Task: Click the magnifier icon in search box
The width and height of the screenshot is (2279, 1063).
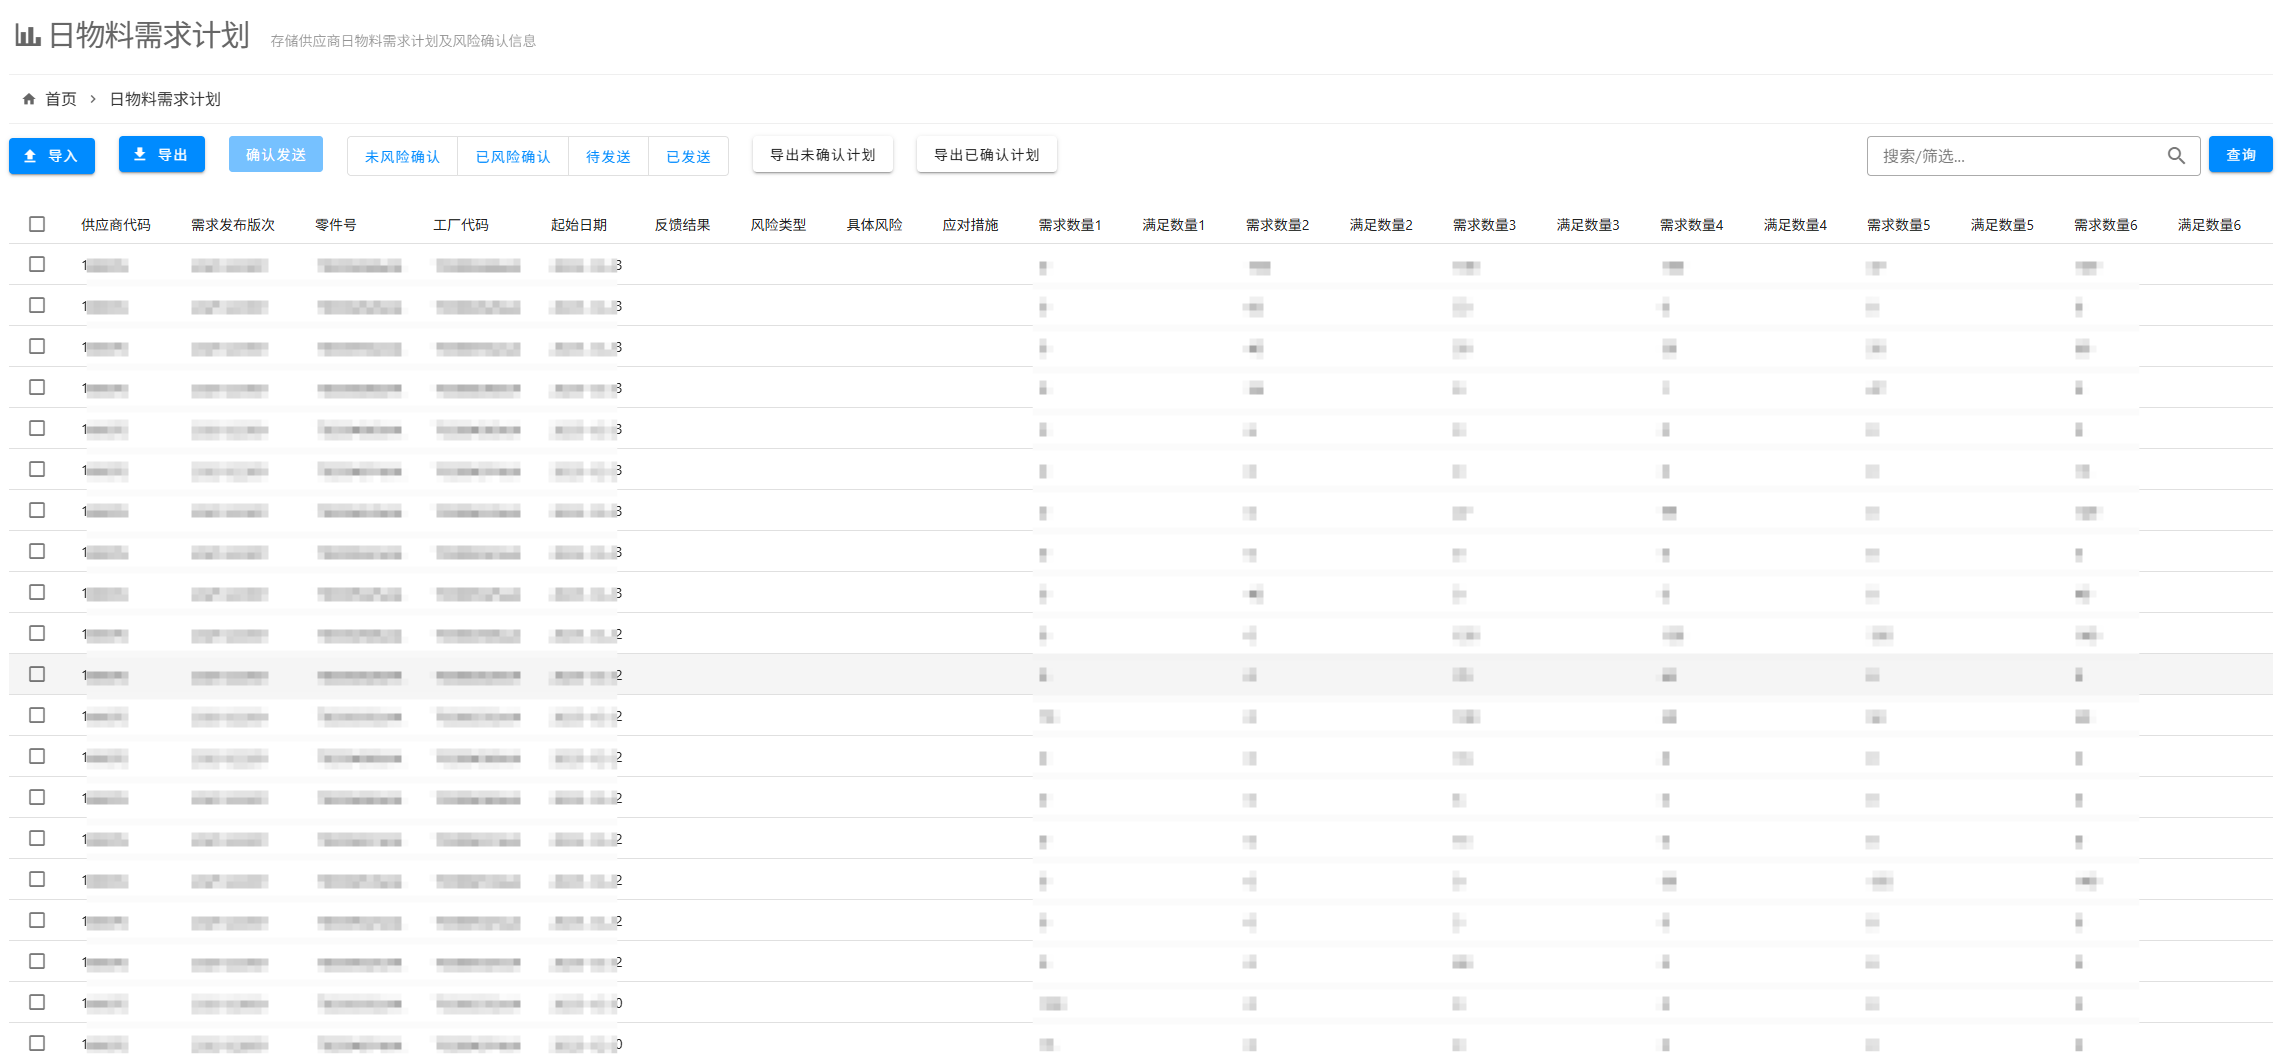Action: point(2175,156)
